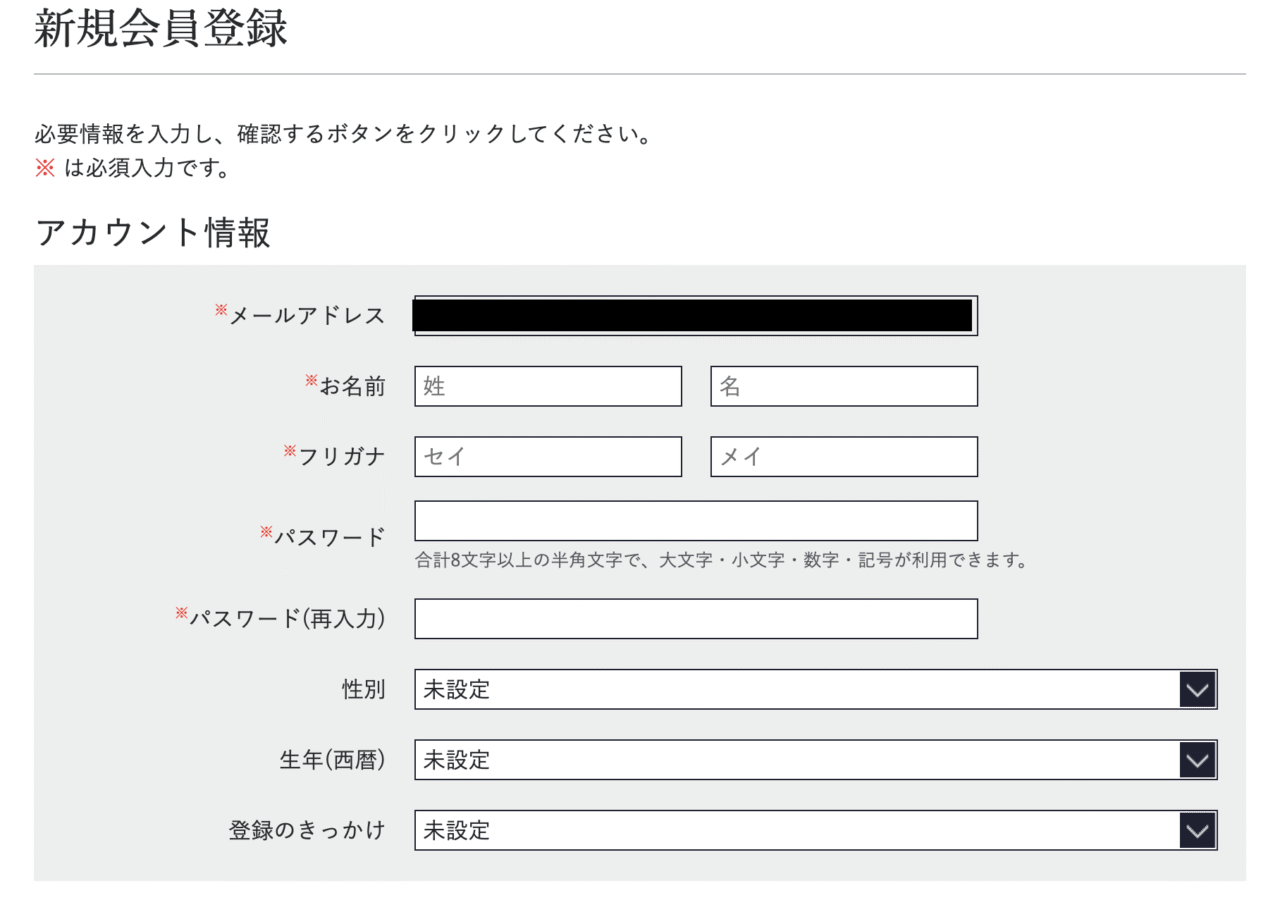Click the フリガナ label text
The height and width of the screenshot is (912, 1280).
tap(342, 457)
